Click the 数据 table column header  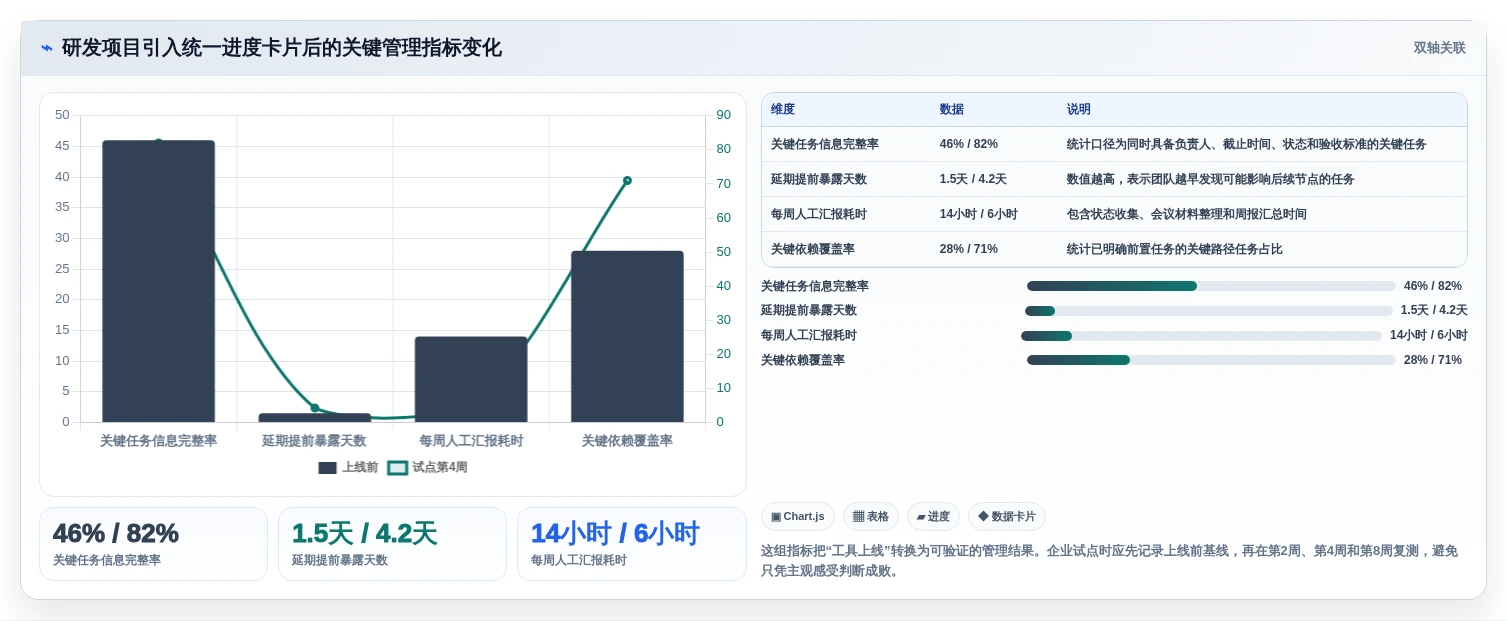[x=952, y=109]
